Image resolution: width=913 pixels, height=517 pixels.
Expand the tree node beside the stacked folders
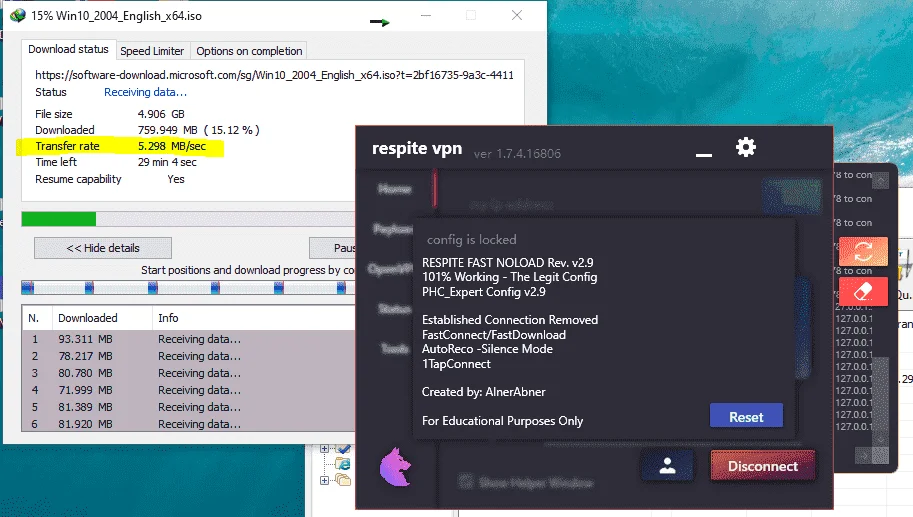coord(324,480)
